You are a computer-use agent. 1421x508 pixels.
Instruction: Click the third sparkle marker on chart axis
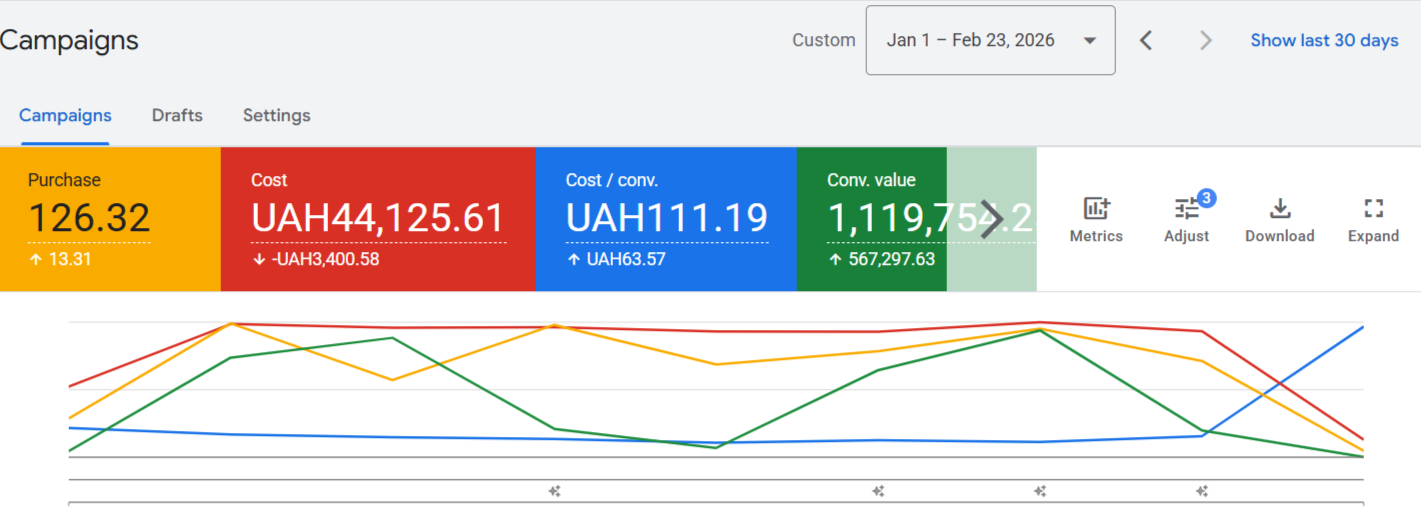click(1040, 491)
